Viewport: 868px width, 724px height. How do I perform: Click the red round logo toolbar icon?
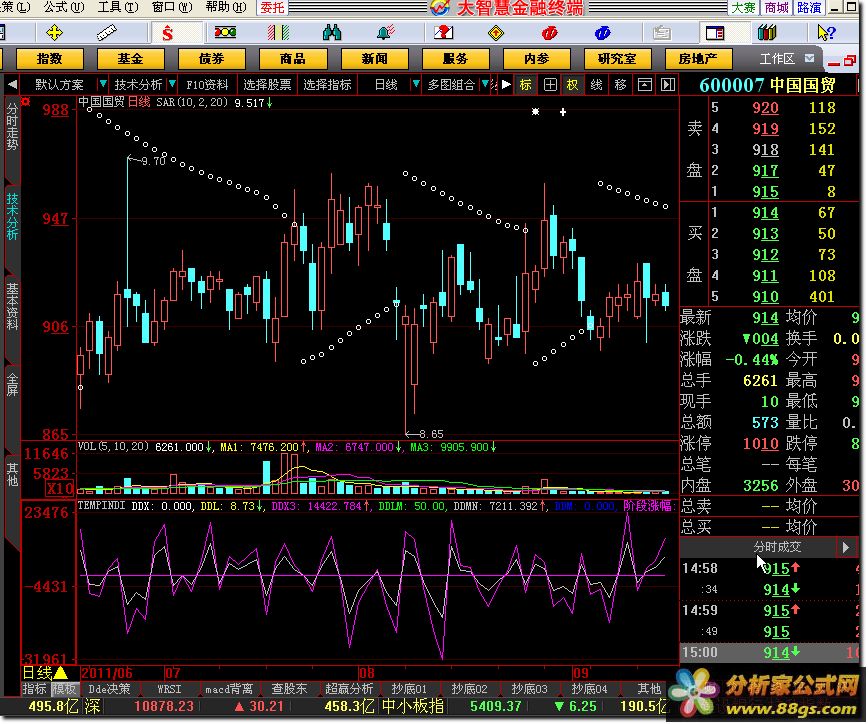click(x=549, y=33)
